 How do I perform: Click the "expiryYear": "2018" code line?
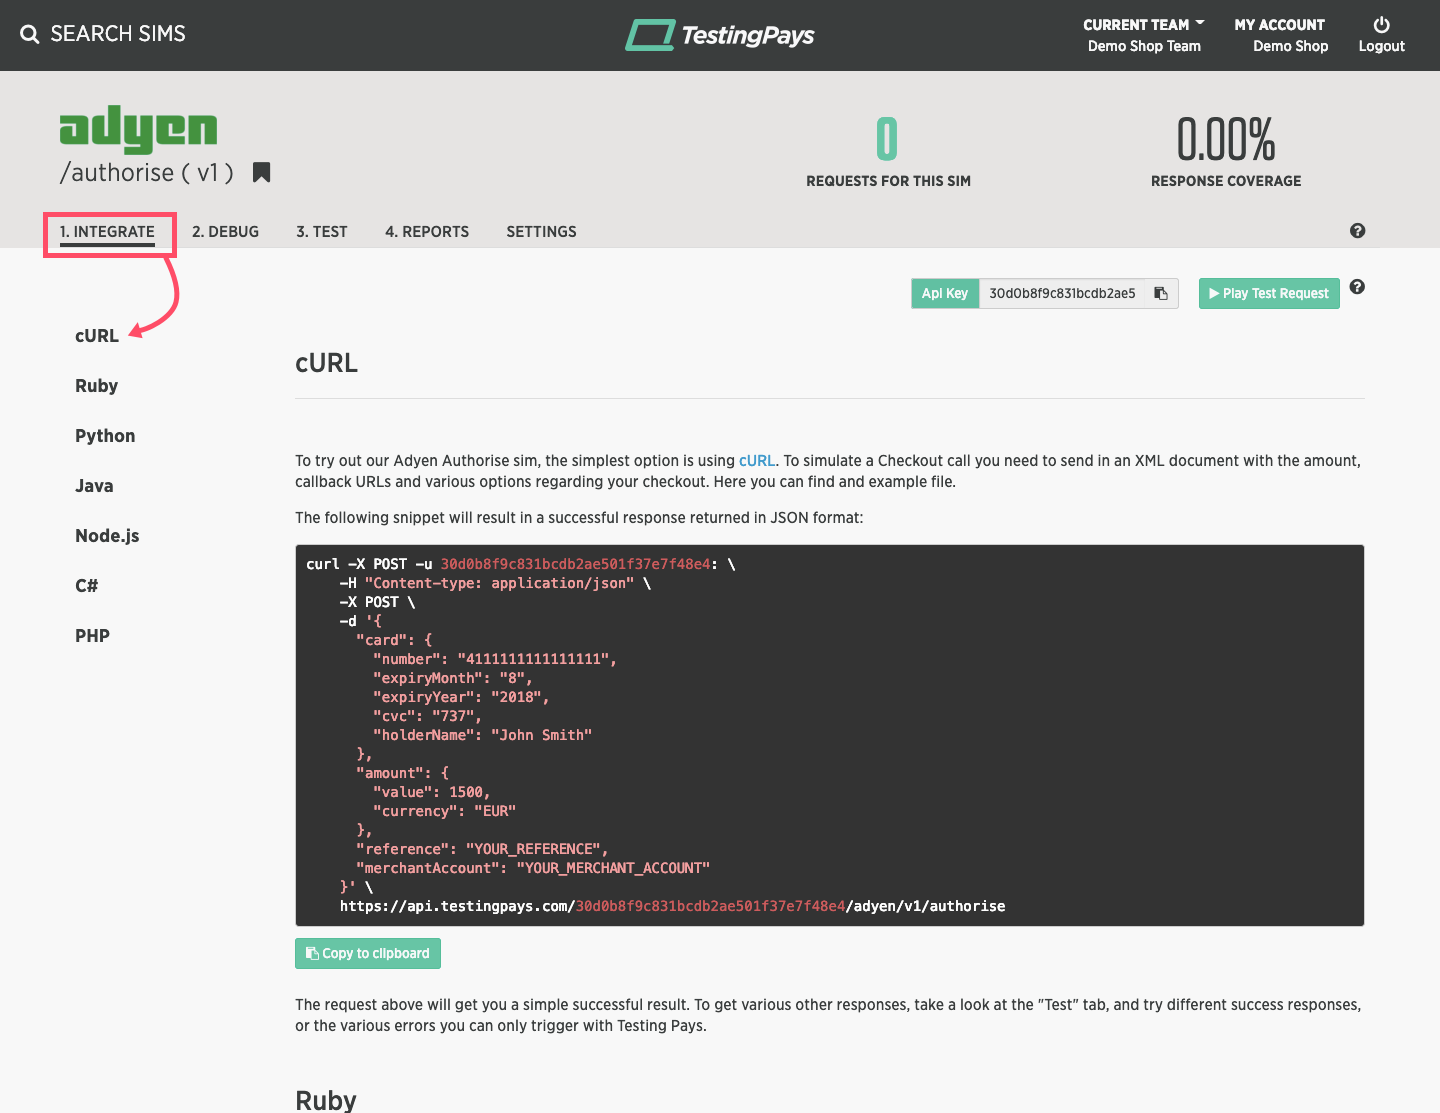click(x=461, y=697)
